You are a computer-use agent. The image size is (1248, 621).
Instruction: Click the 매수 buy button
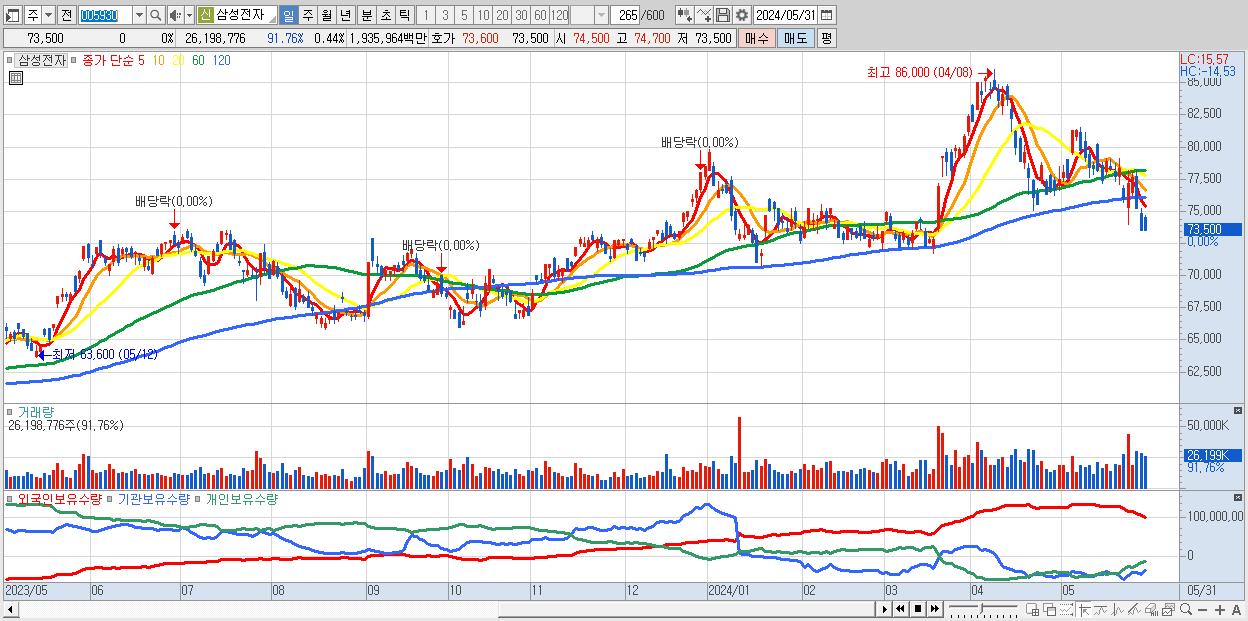click(x=756, y=38)
